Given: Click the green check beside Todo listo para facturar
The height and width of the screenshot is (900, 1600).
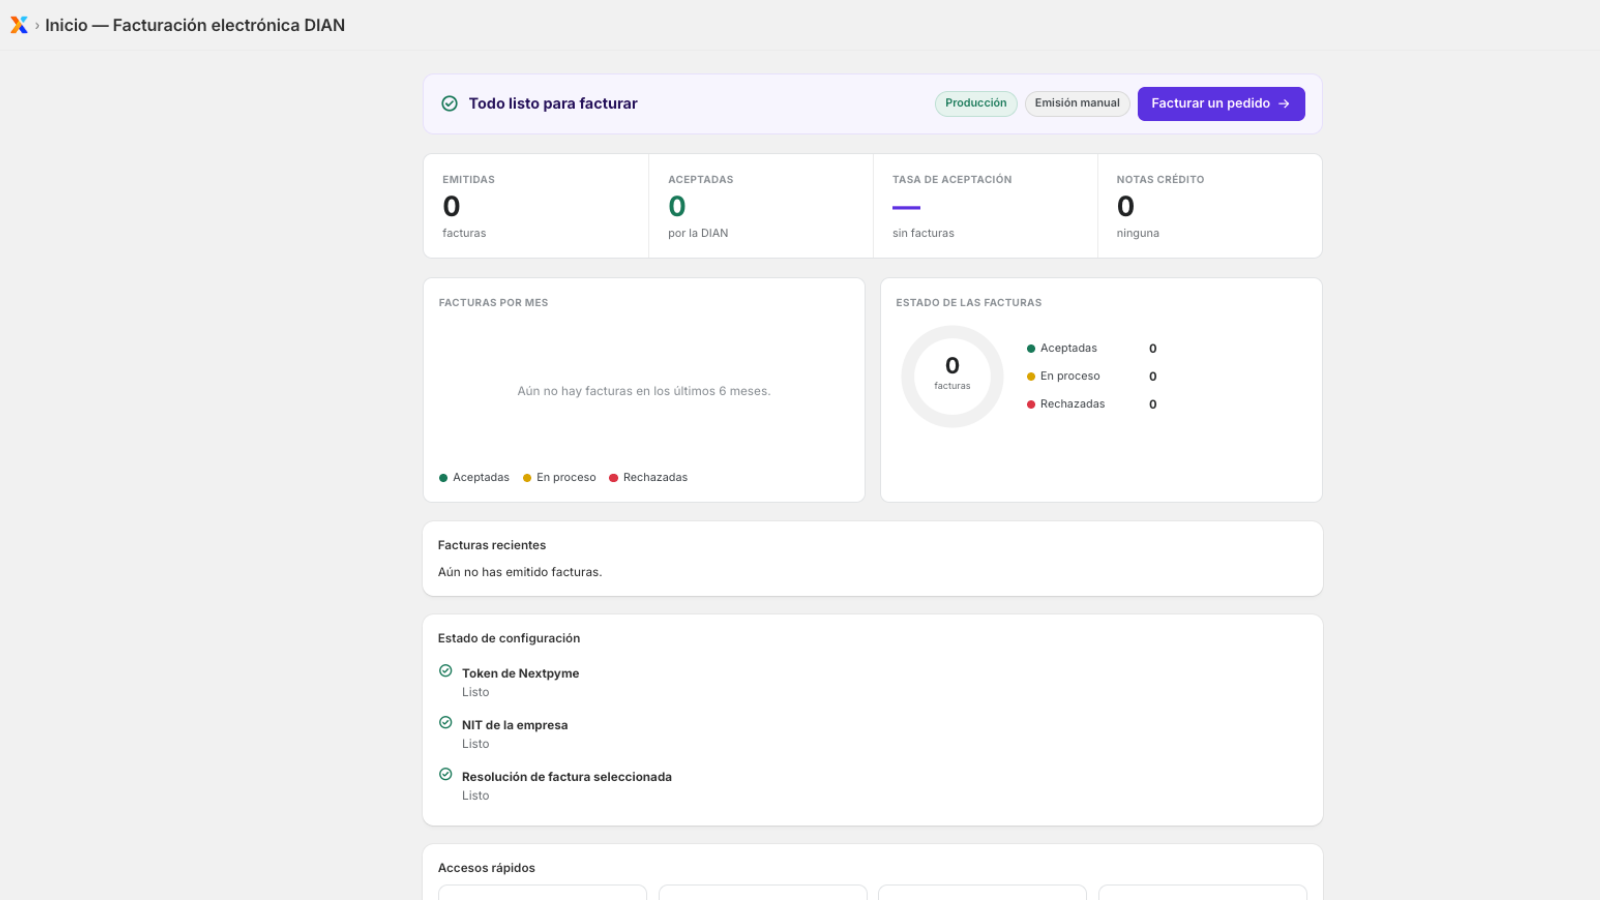Looking at the screenshot, I should [x=450, y=104].
